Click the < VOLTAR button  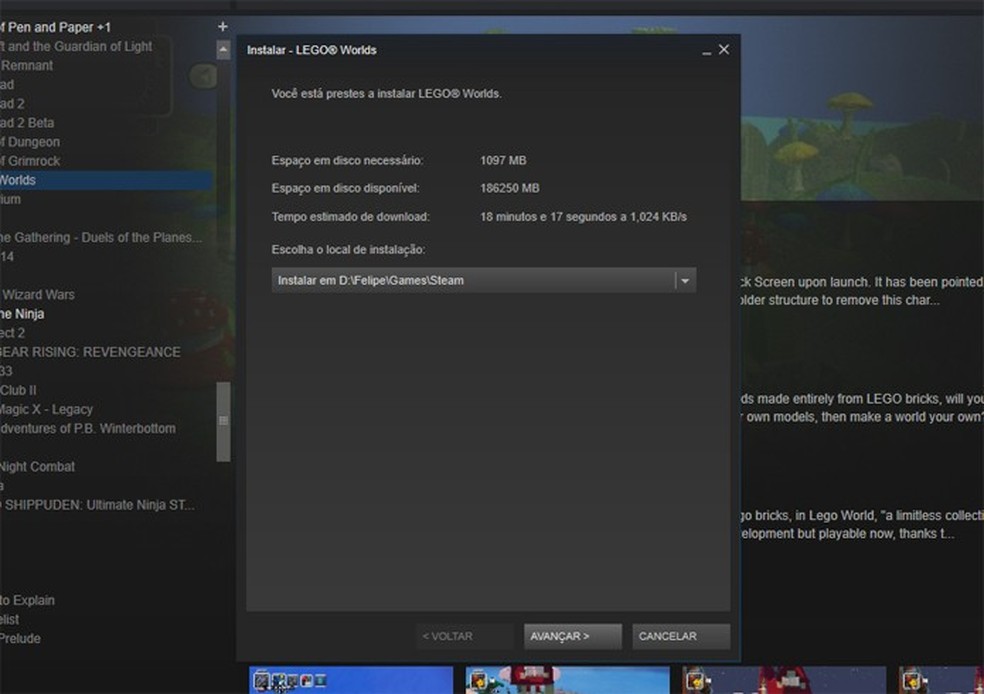pos(464,636)
